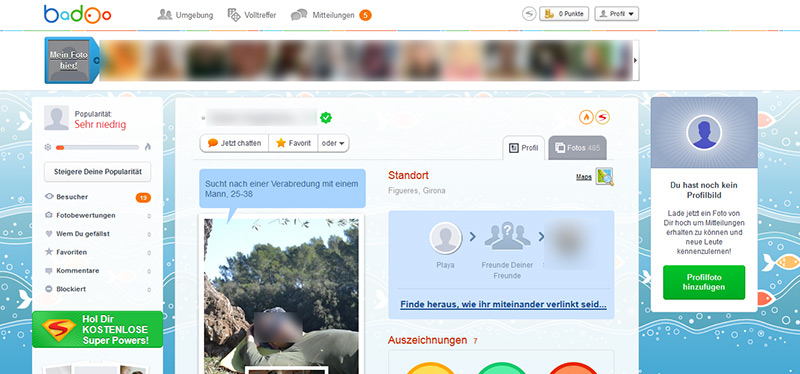Screen dimensions: 800x374
Task: Click the Super Powers icon in the header
Action: point(529,14)
